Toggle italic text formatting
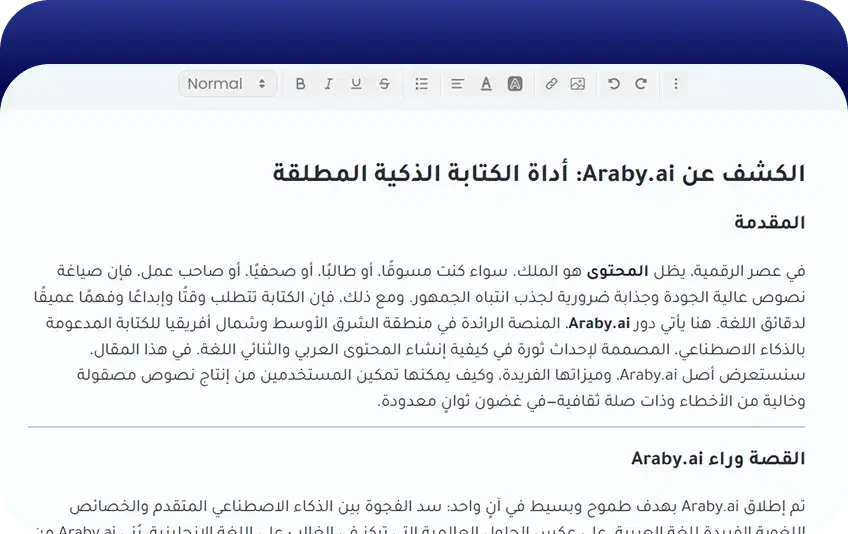 [328, 84]
